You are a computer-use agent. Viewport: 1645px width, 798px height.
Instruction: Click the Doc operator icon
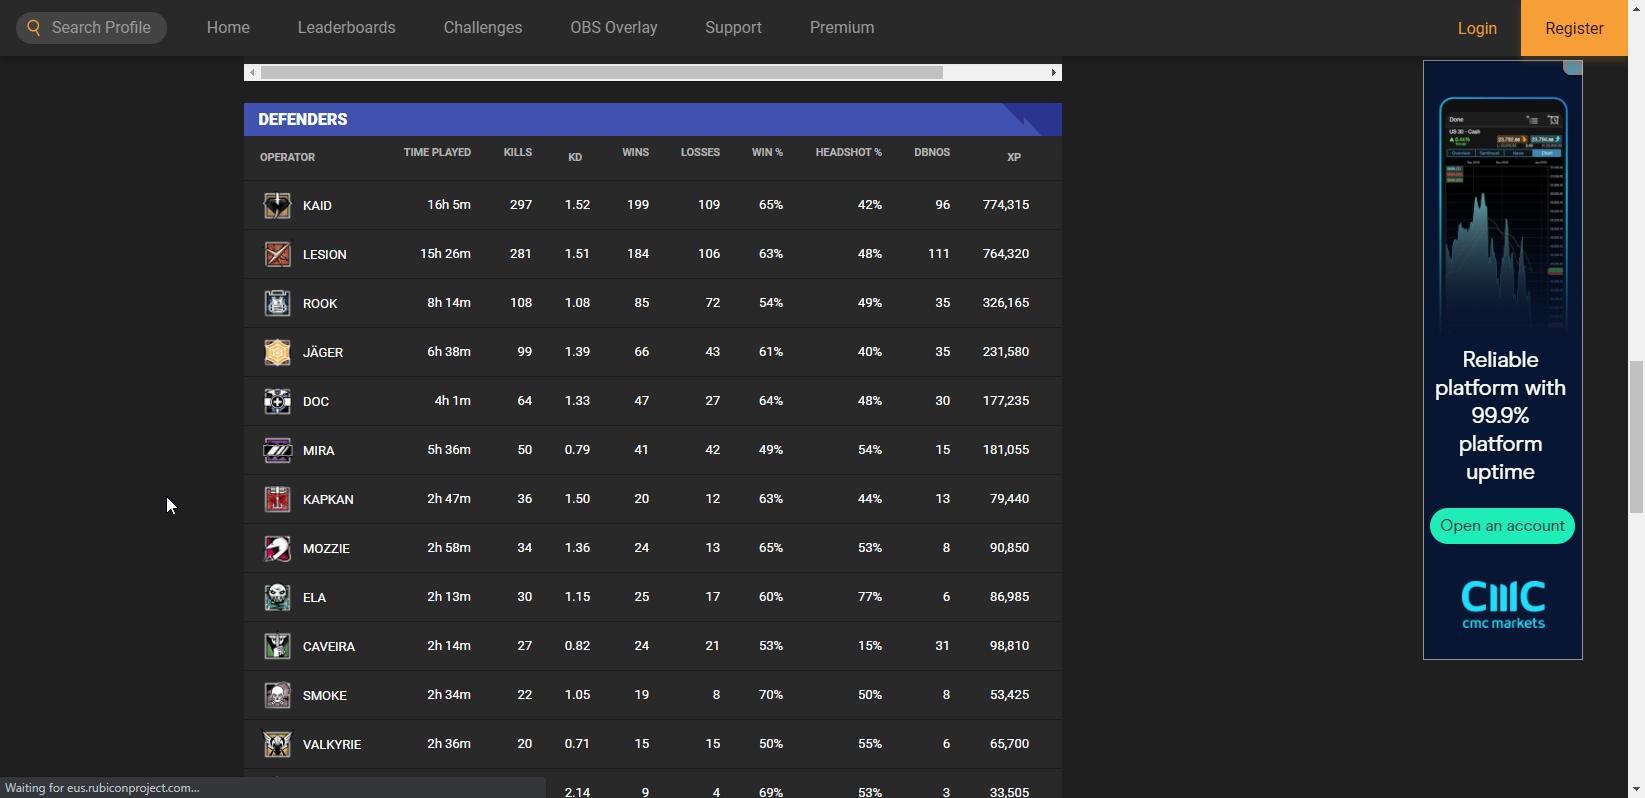[x=277, y=401]
